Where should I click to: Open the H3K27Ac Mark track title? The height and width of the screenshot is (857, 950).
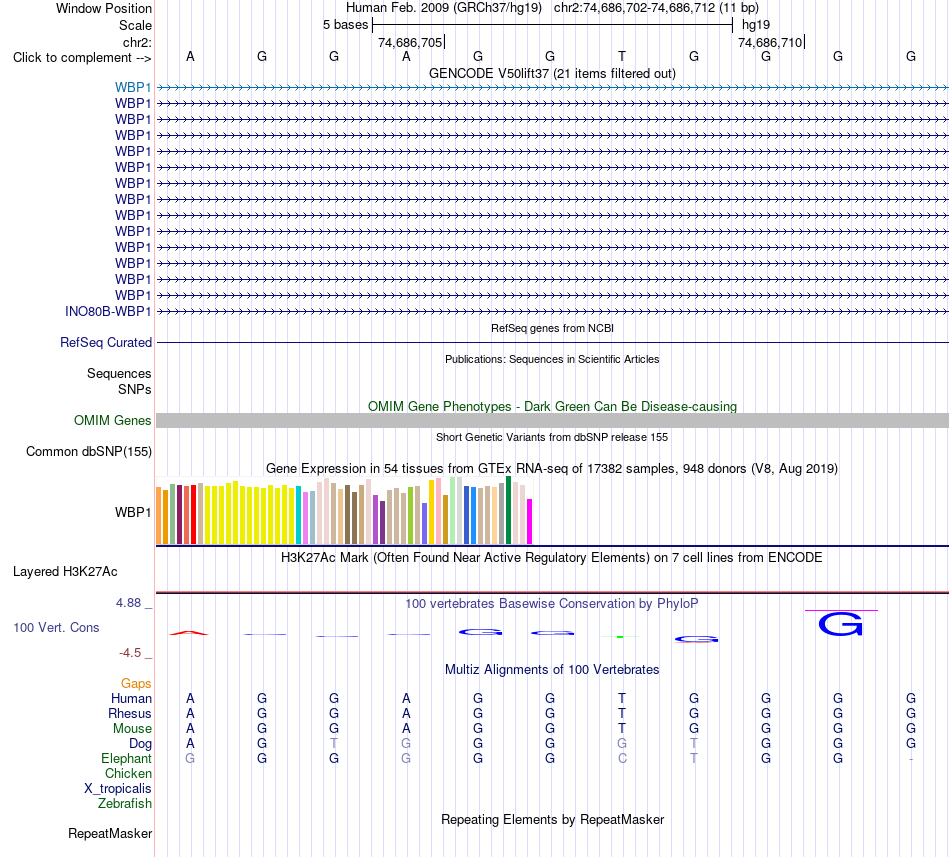click(x=552, y=558)
